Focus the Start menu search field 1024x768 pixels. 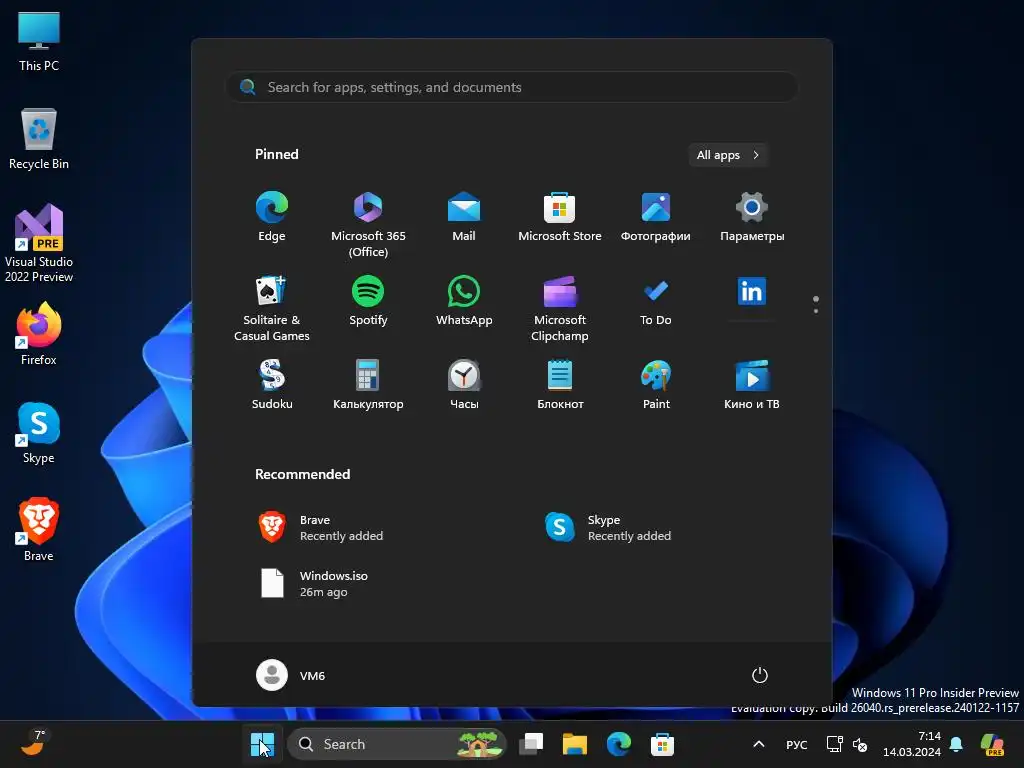point(512,87)
